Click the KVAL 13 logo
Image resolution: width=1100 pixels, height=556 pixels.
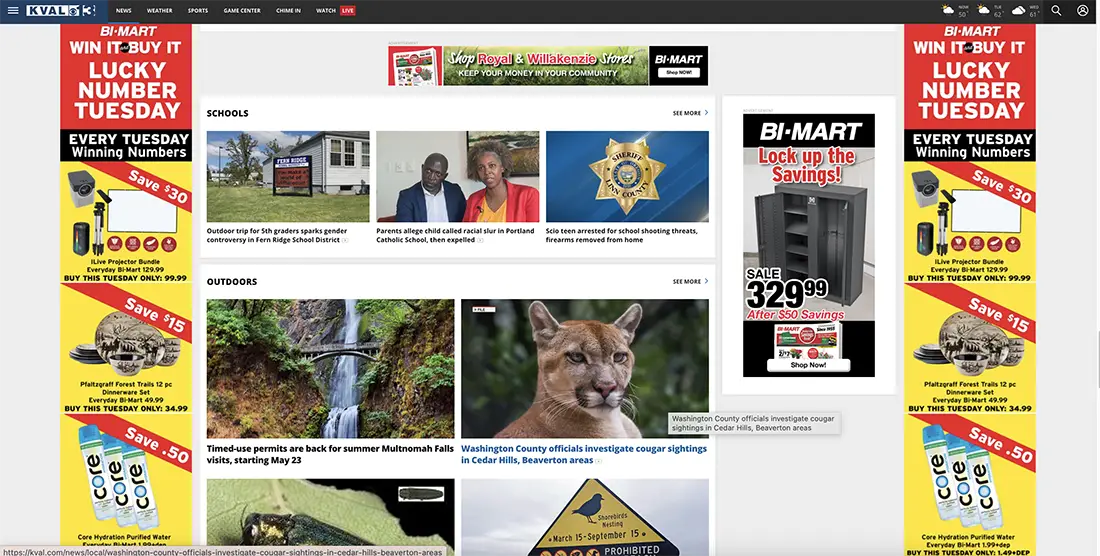(x=60, y=11)
